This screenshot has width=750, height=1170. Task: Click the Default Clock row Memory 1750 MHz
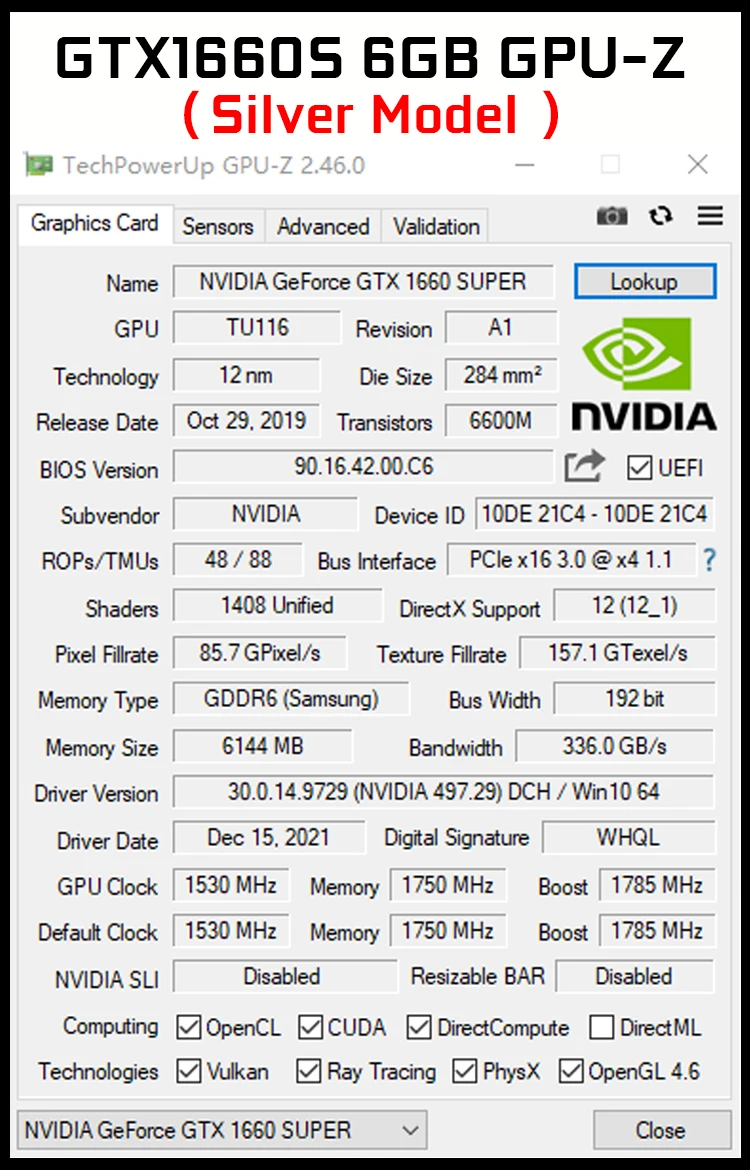pyautogui.click(x=447, y=930)
